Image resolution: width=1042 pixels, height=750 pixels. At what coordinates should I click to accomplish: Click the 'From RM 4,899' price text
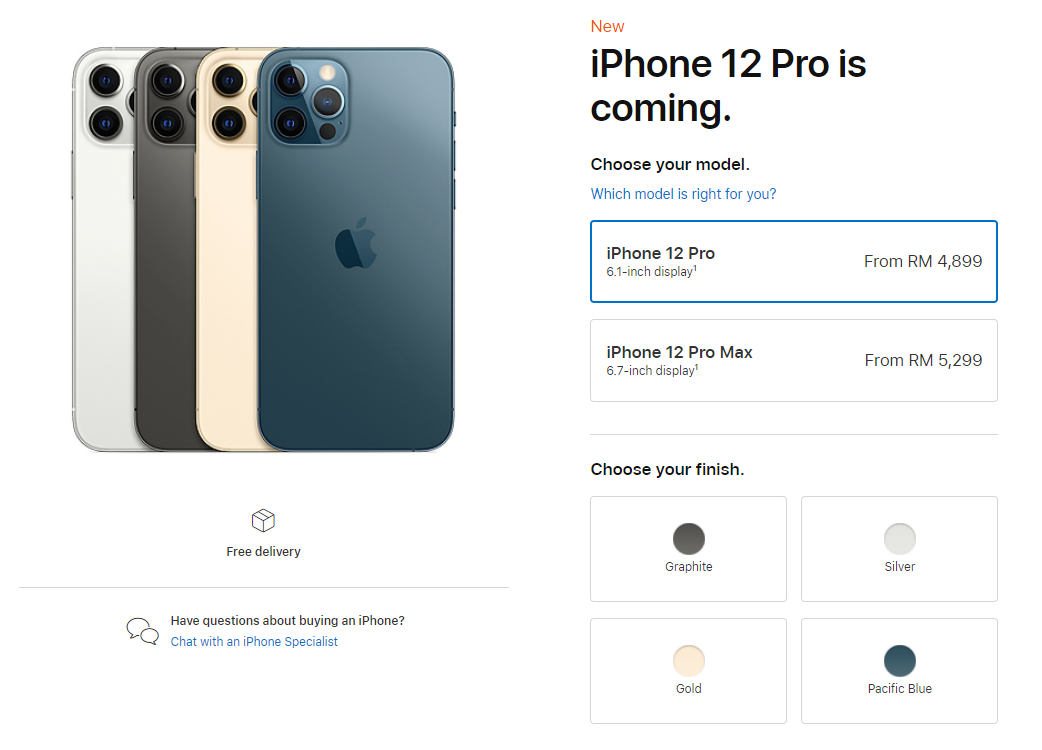click(922, 261)
